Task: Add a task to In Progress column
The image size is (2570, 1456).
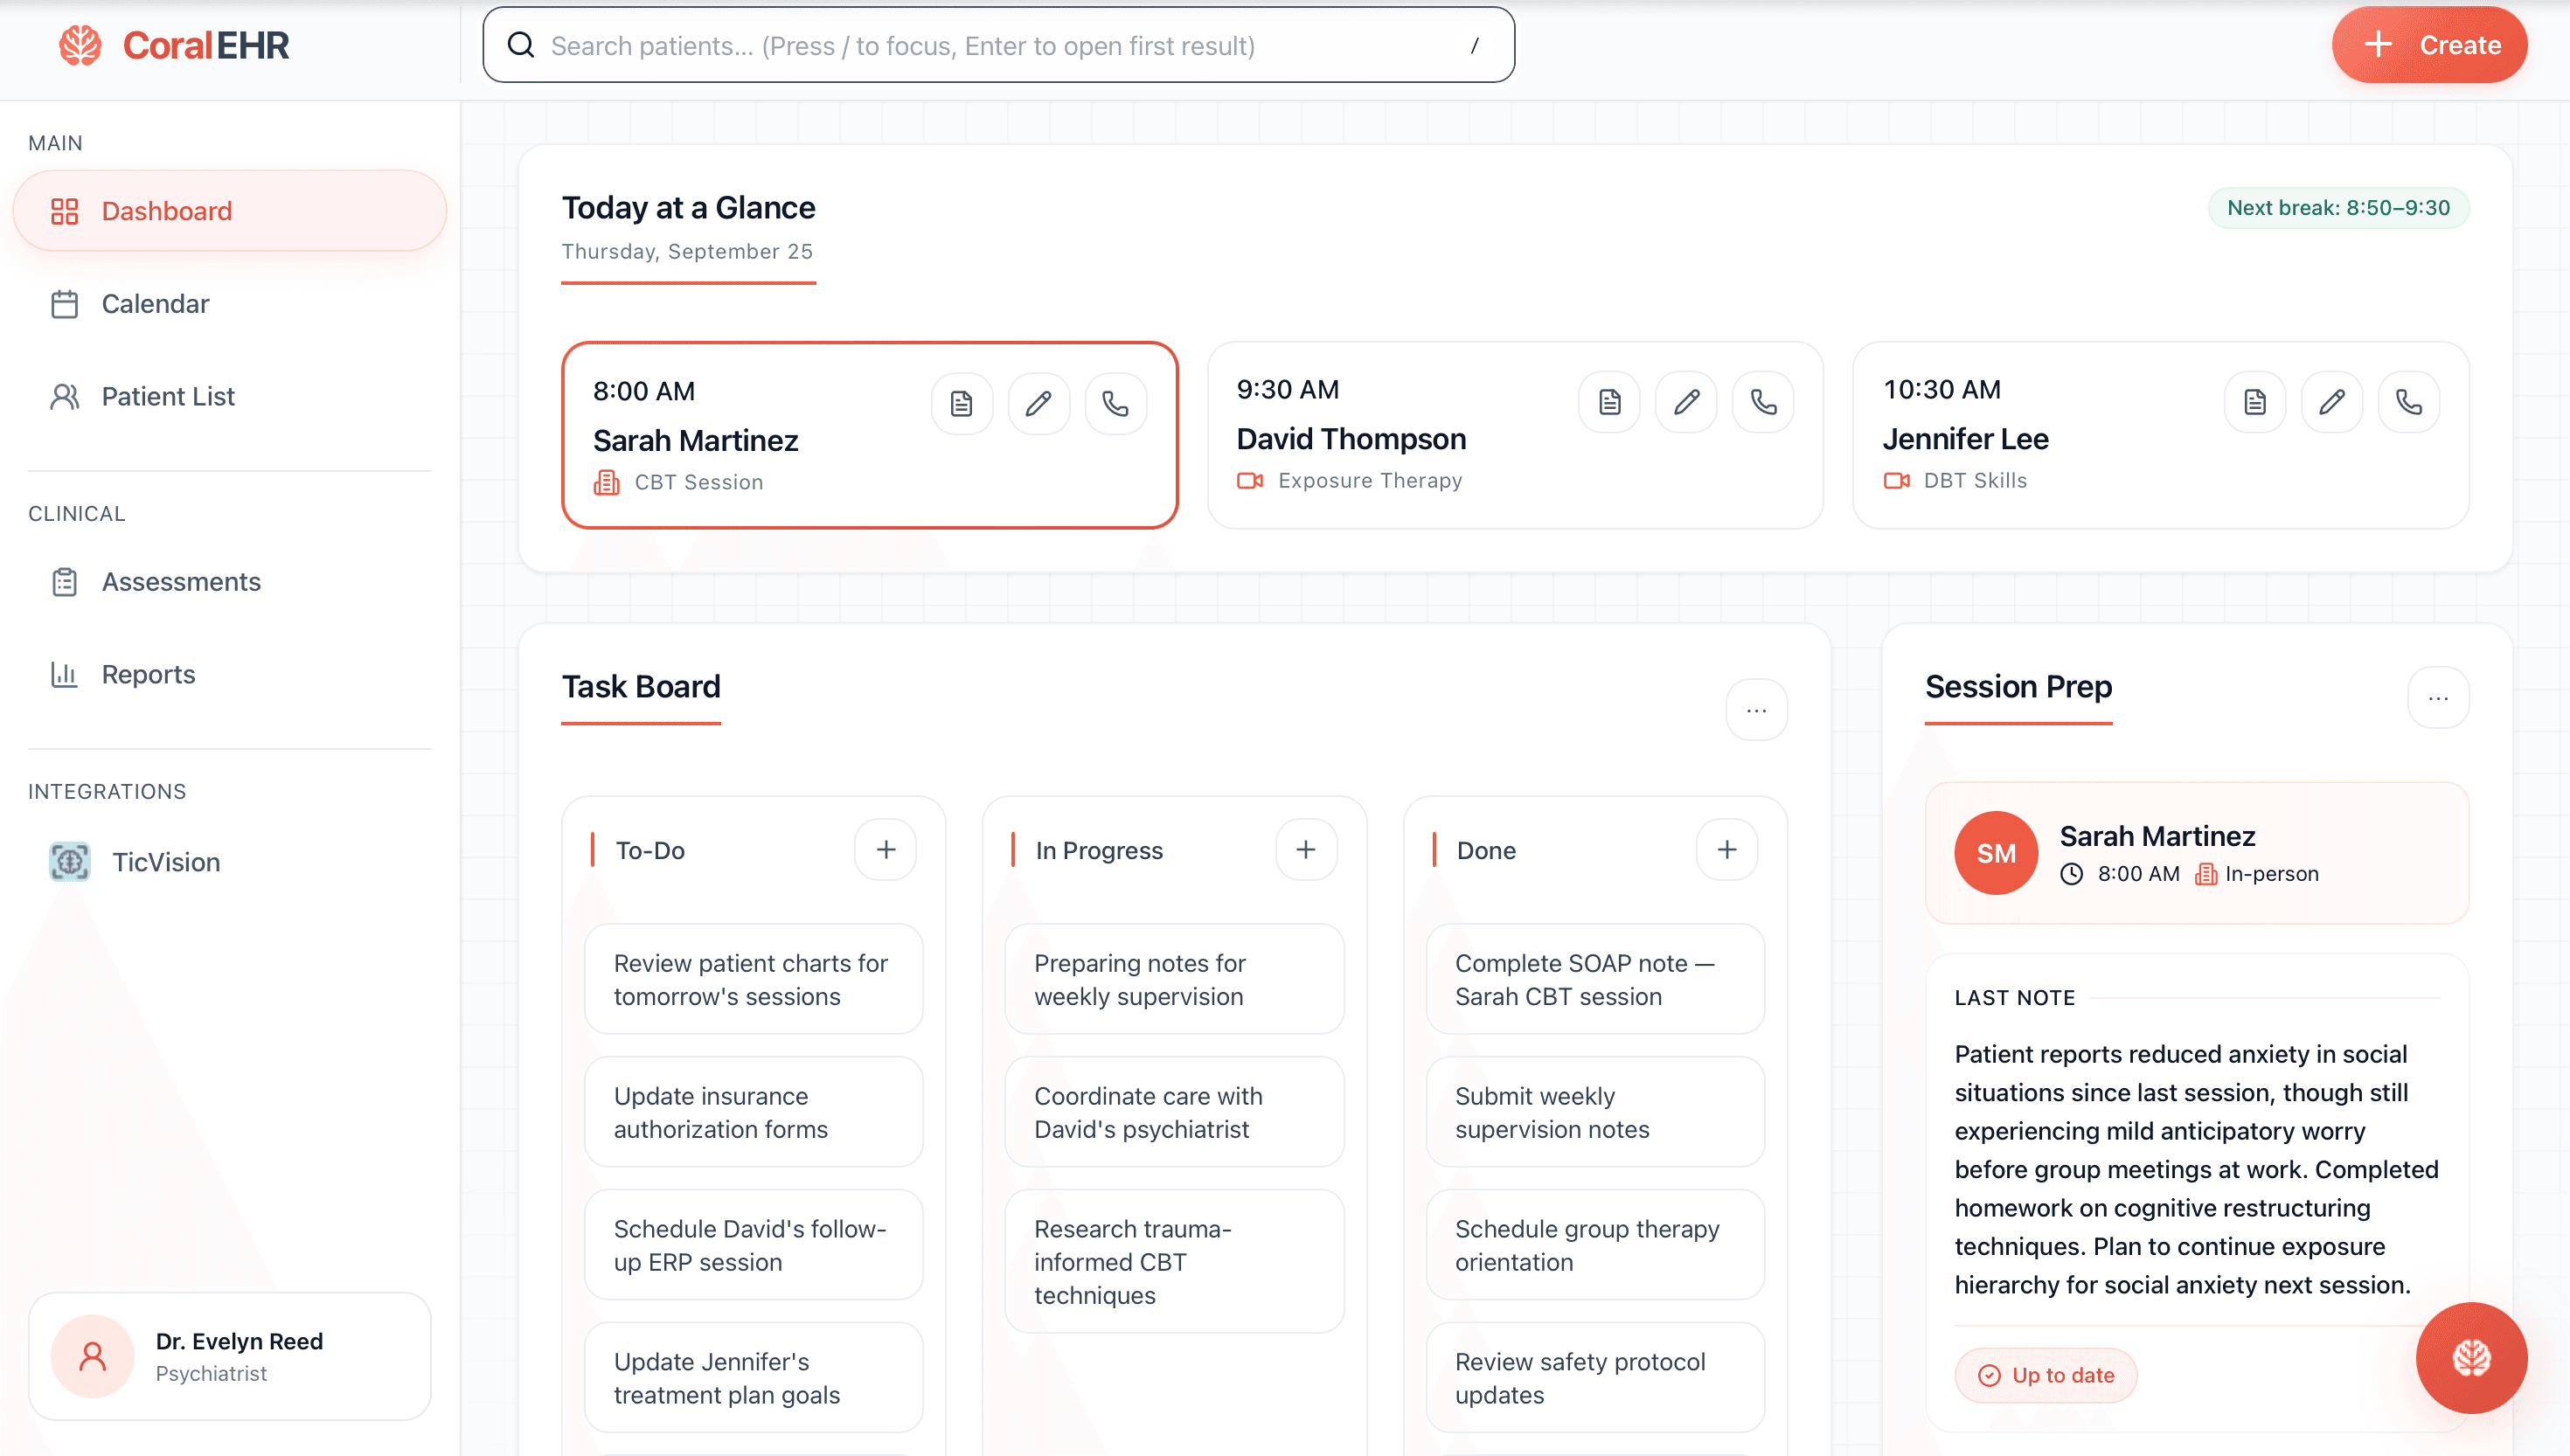Action: coord(1305,850)
